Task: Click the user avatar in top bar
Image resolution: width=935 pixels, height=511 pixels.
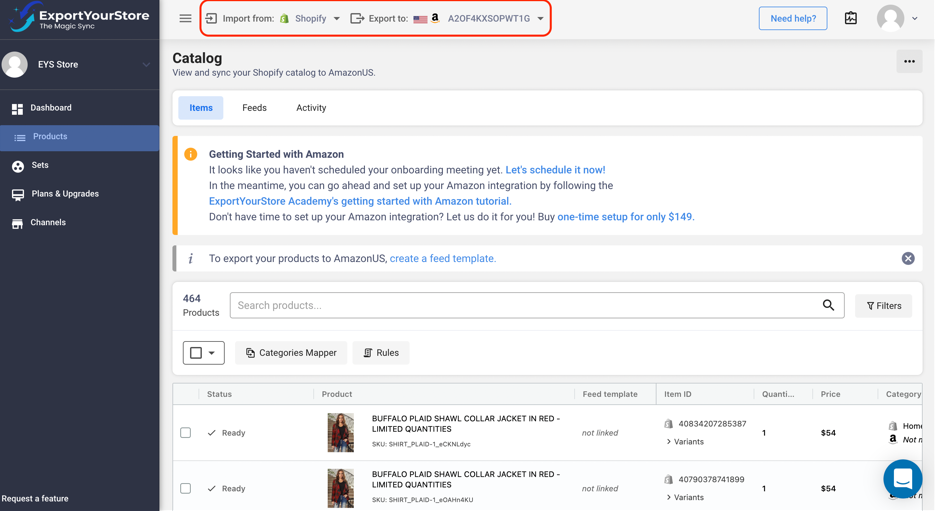Action: (890, 18)
